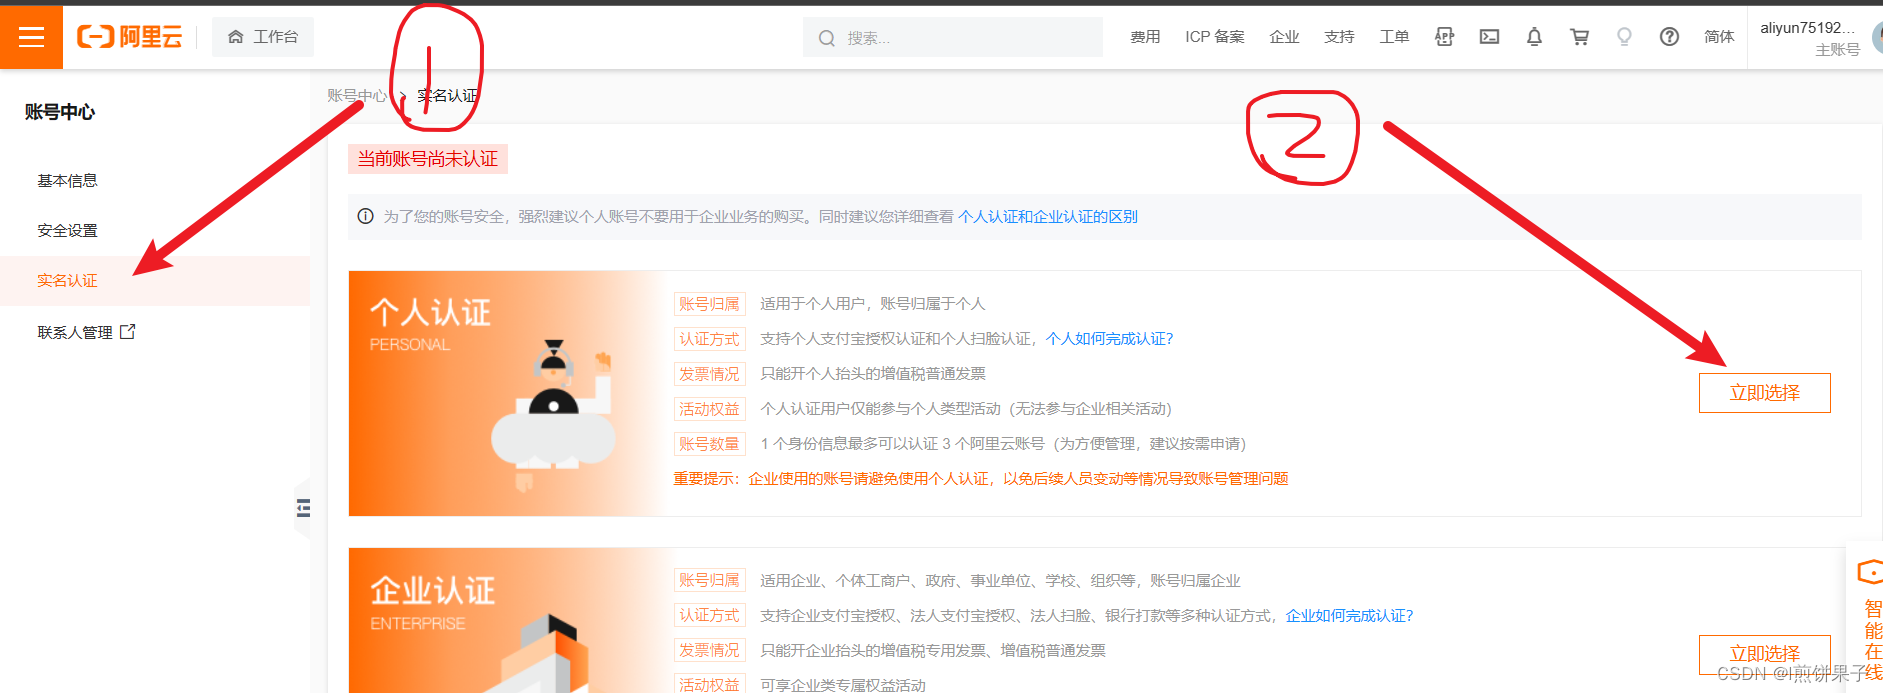Open 联系人管理 external link
The height and width of the screenshot is (693, 1883).
pyautogui.click(x=86, y=332)
